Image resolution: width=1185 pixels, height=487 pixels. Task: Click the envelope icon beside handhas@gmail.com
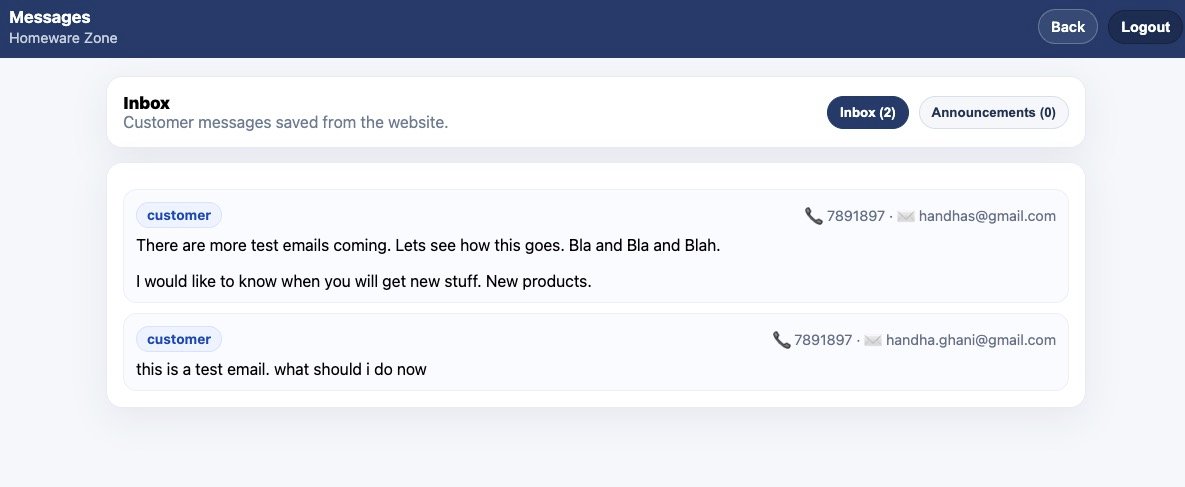[x=906, y=216]
